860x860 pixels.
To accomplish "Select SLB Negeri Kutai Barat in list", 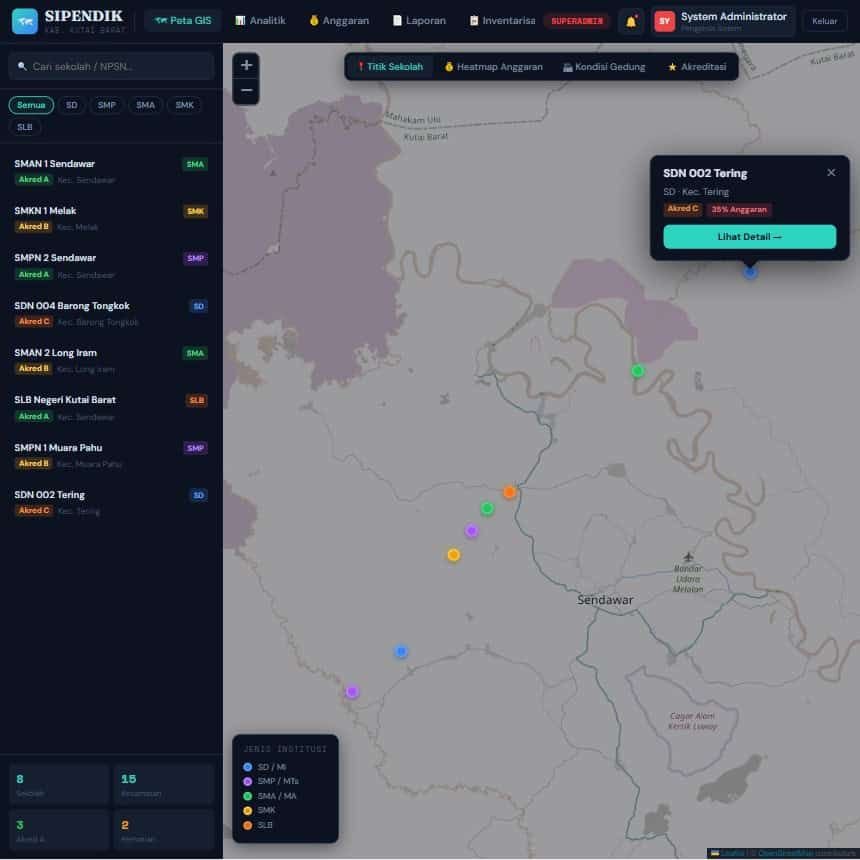I will (x=111, y=408).
